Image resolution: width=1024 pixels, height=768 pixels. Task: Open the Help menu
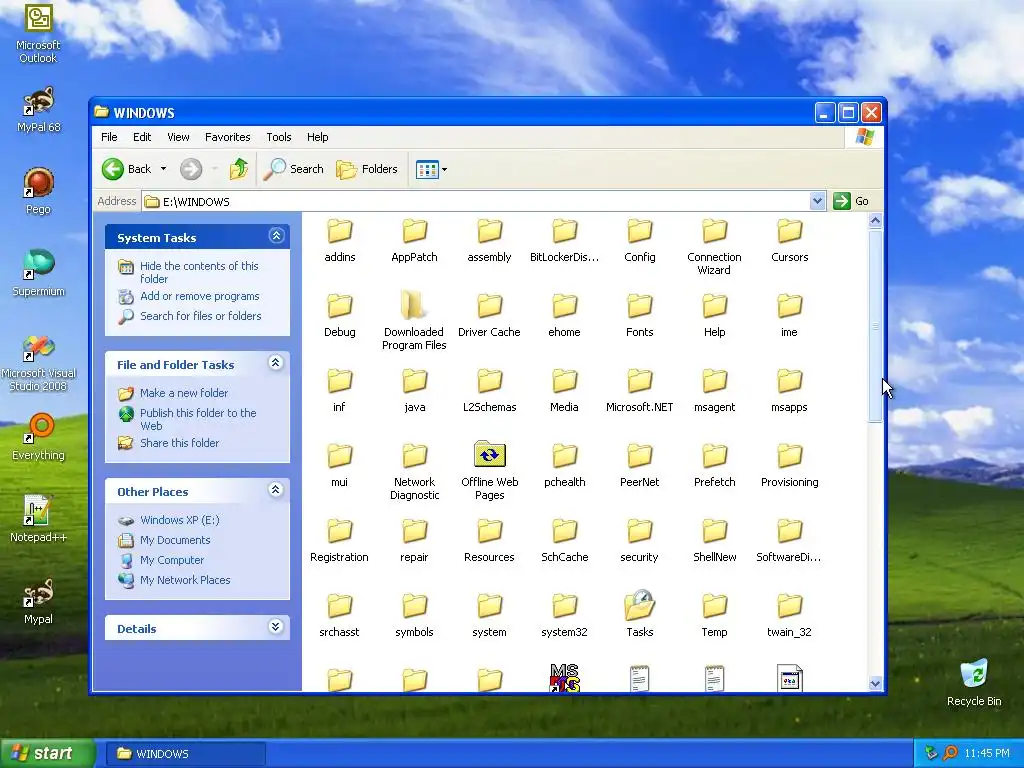pyautogui.click(x=317, y=137)
